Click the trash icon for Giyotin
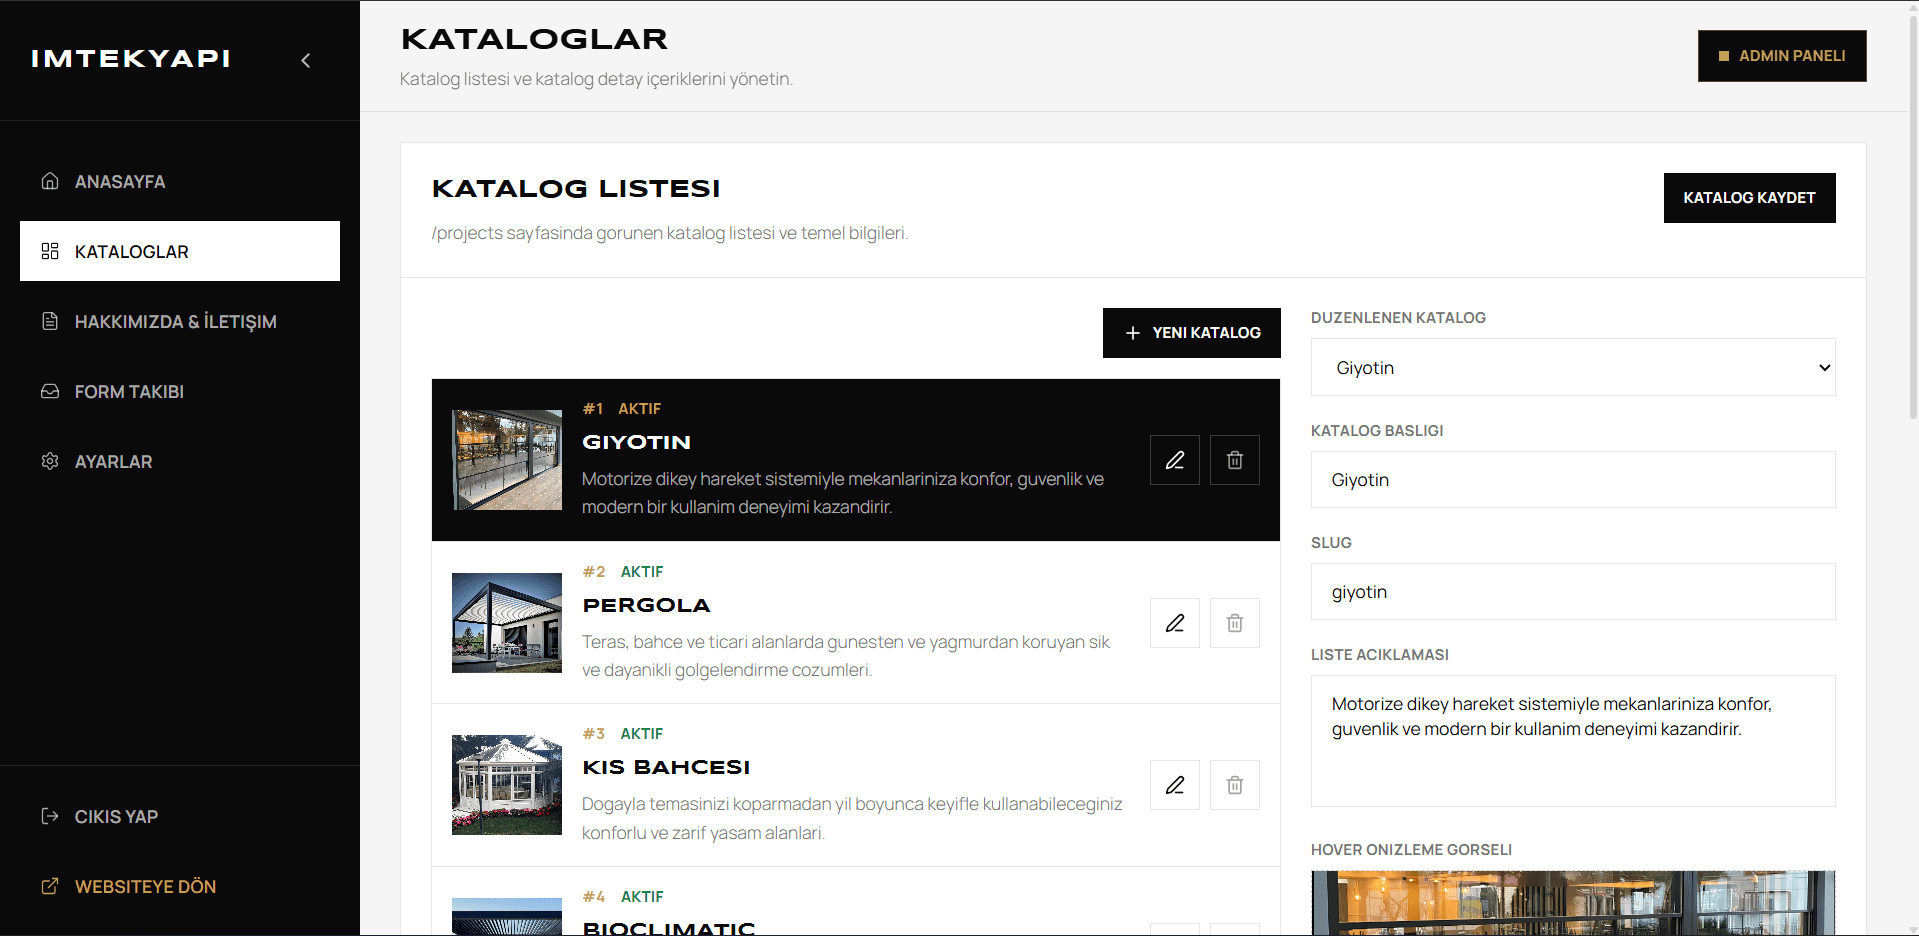Viewport: 1919px width, 936px height. click(1235, 460)
